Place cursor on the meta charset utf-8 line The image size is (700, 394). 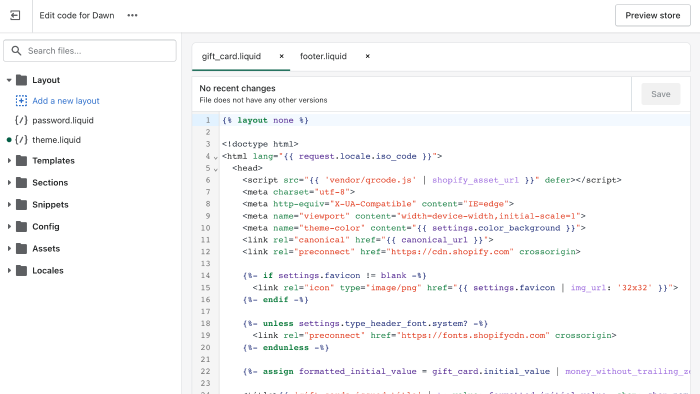tap(299, 192)
